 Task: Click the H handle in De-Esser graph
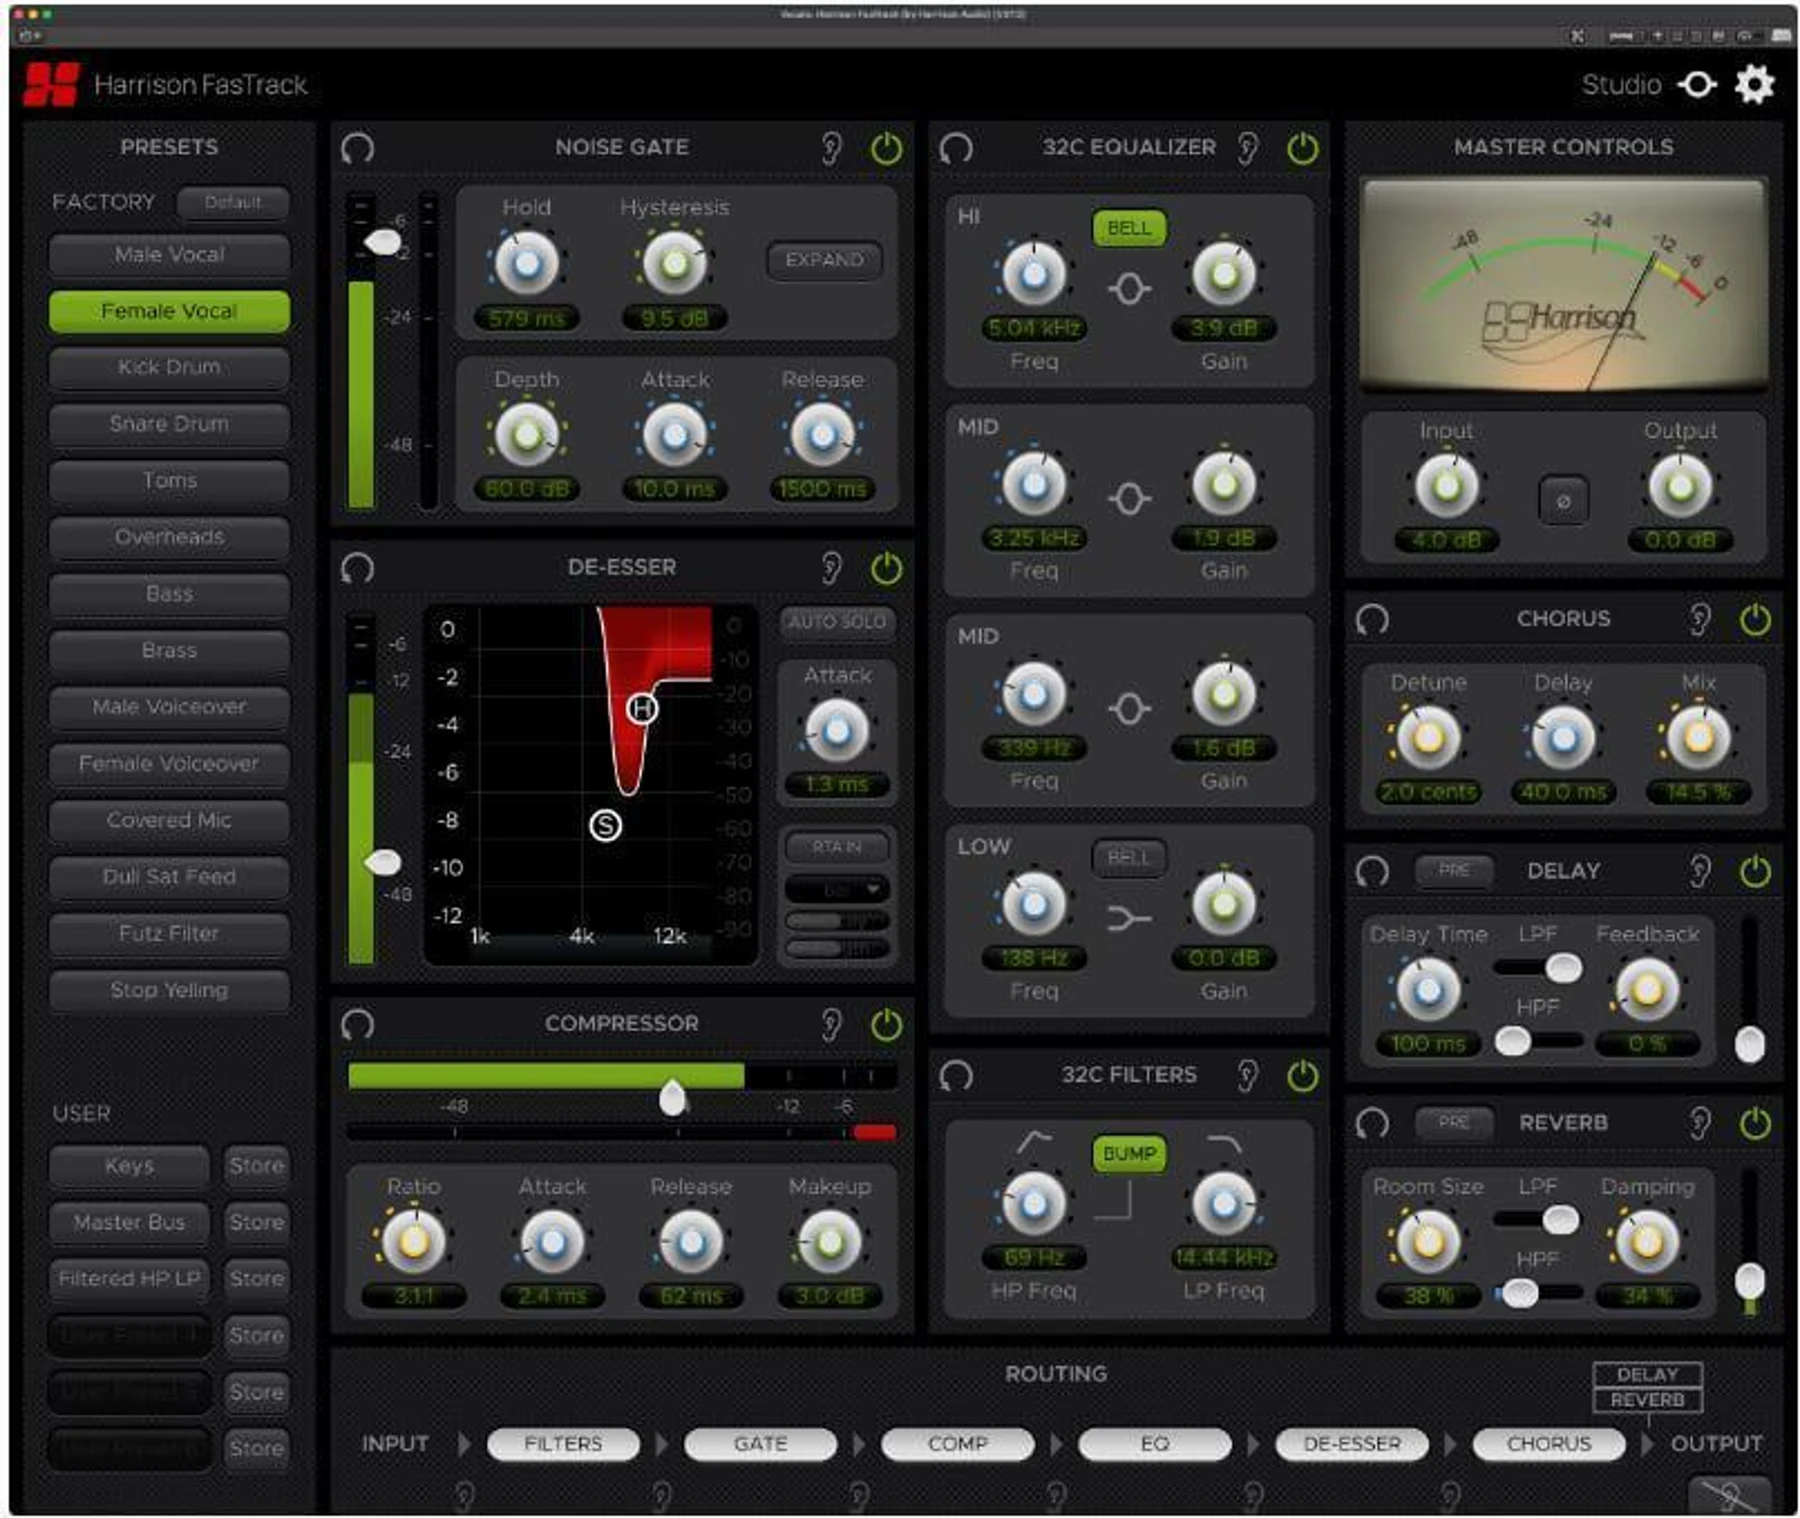click(x=642, y=709)
